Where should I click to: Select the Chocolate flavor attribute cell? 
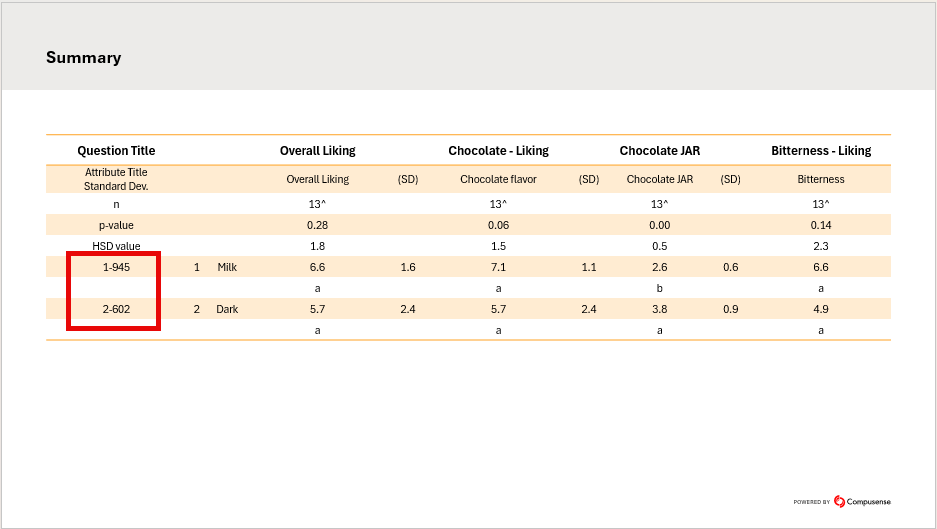click(x=498, y=180)
